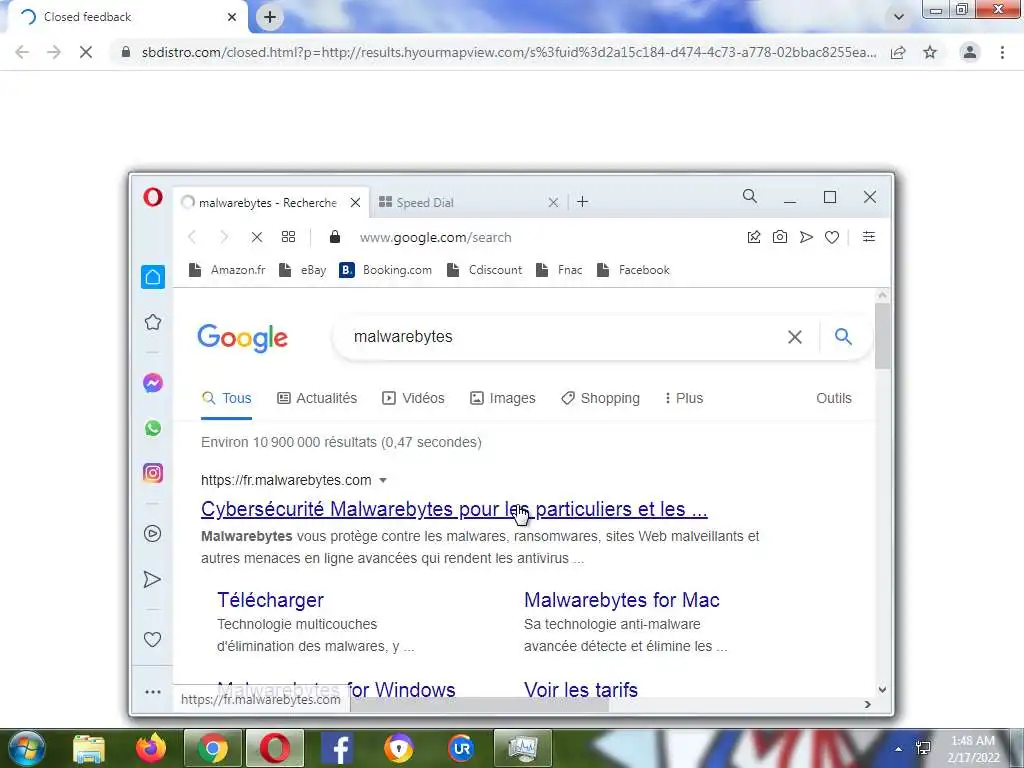Open Firefox from Windows taskbar

[x=151, y=748]
